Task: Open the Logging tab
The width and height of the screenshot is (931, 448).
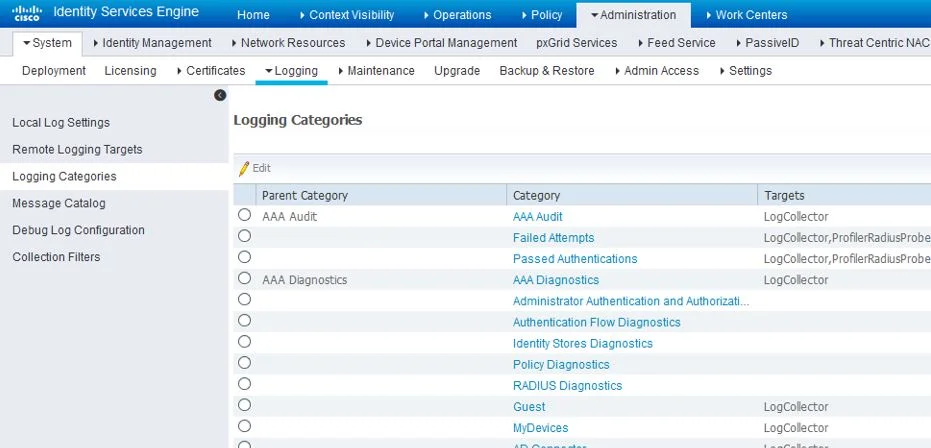Action: point(292,71)
